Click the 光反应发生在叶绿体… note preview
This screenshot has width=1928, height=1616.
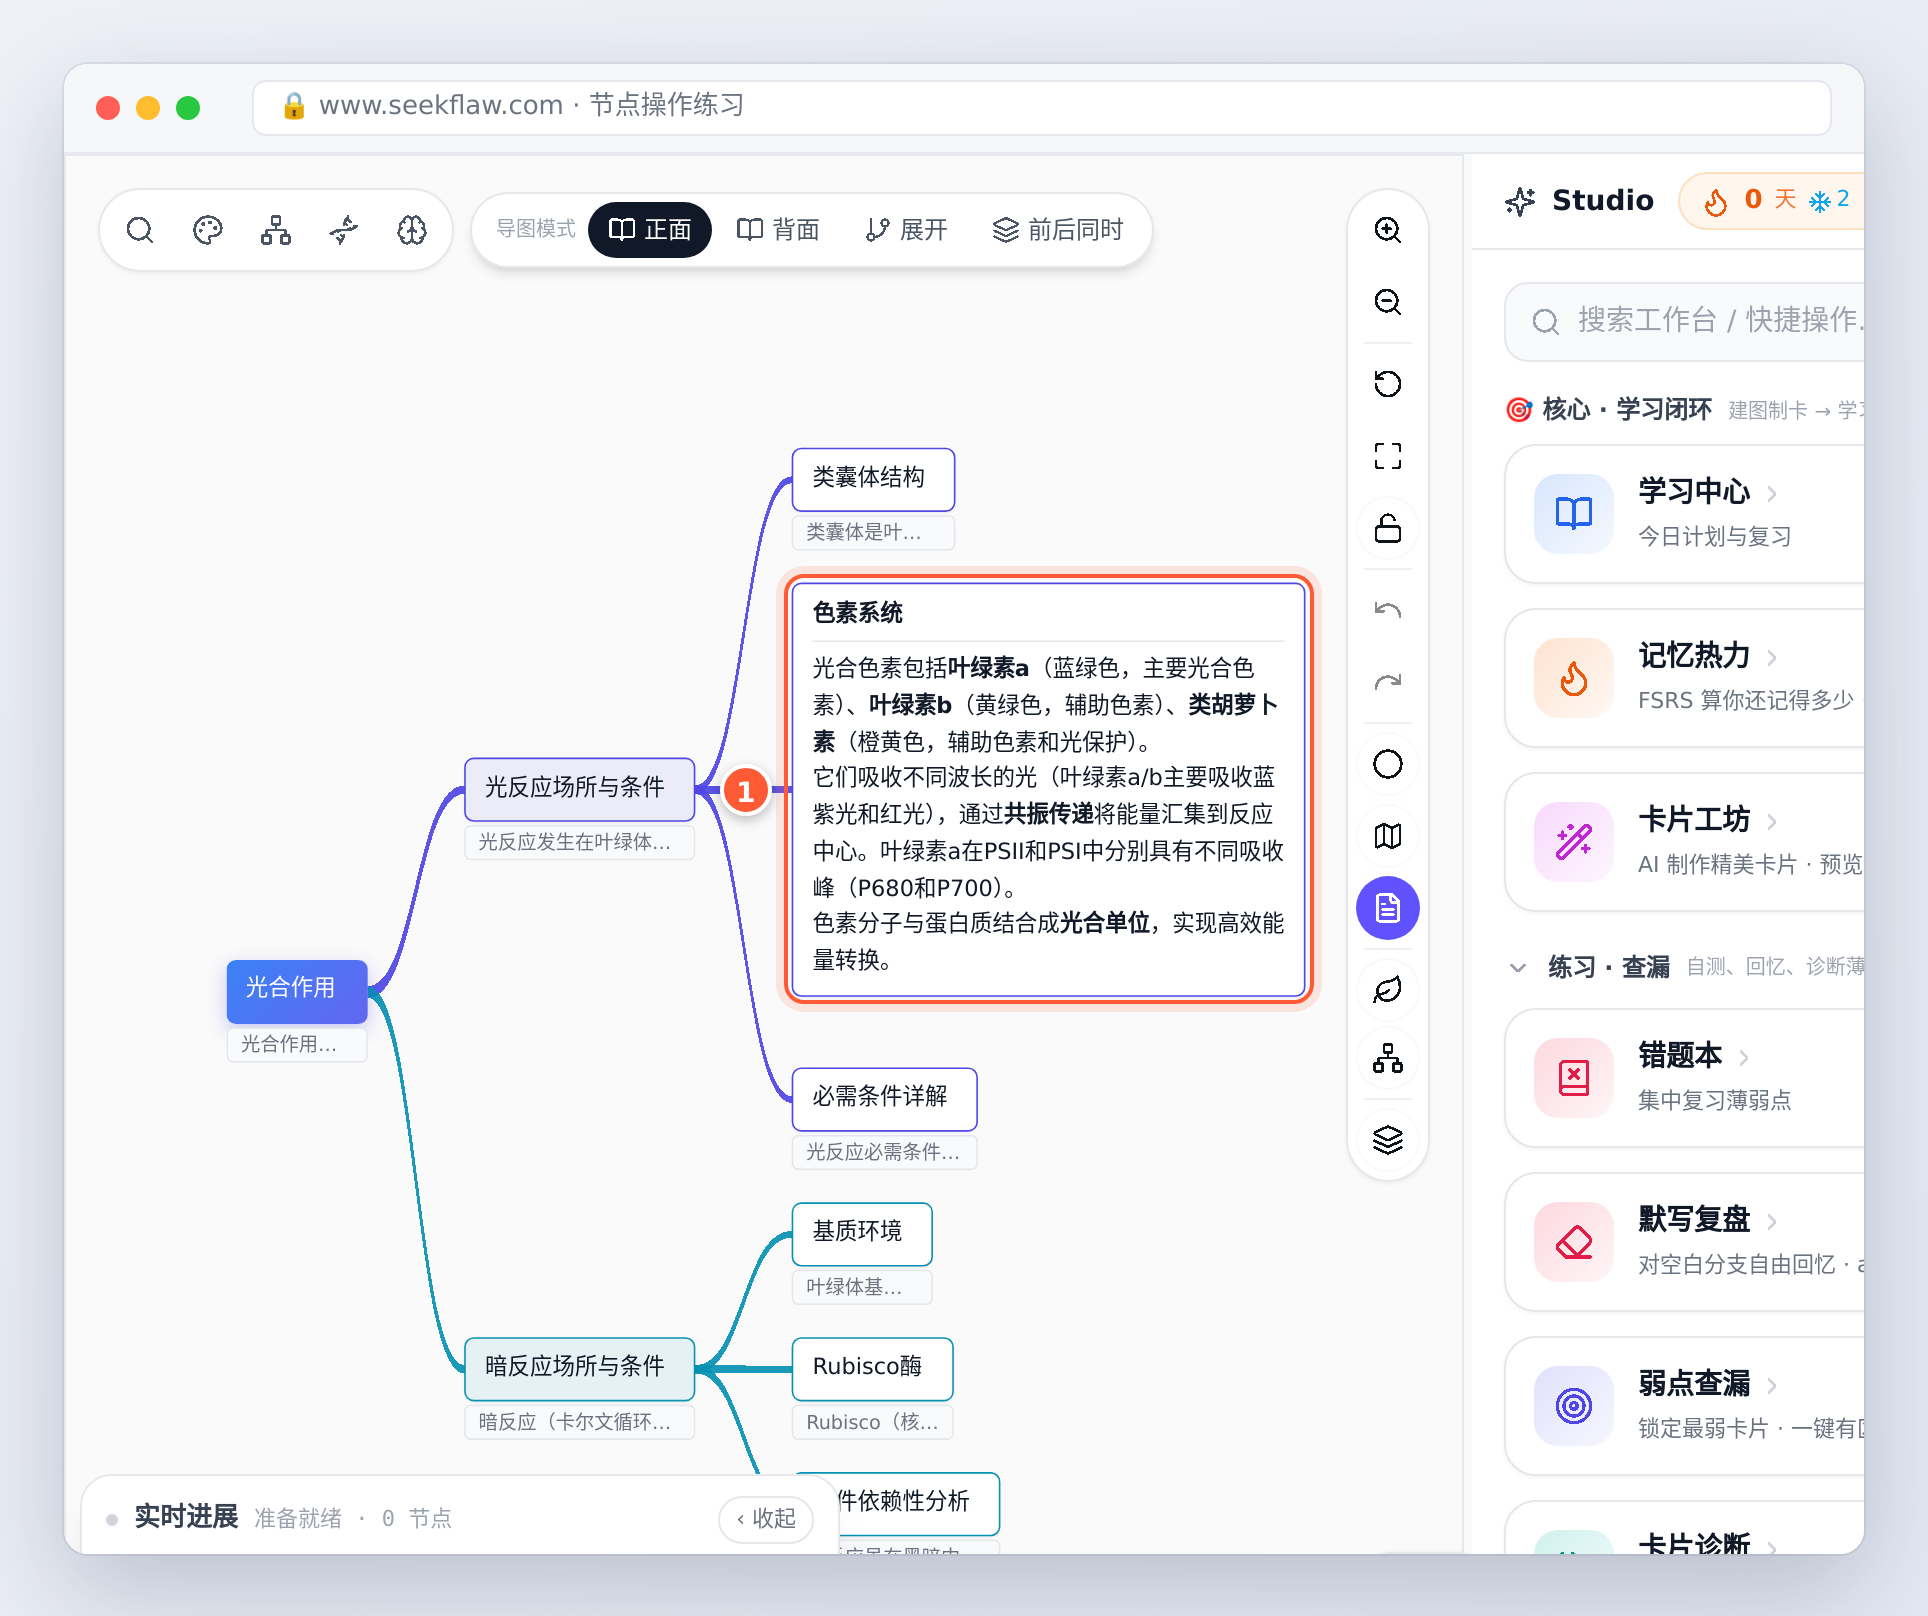point(579,842)
